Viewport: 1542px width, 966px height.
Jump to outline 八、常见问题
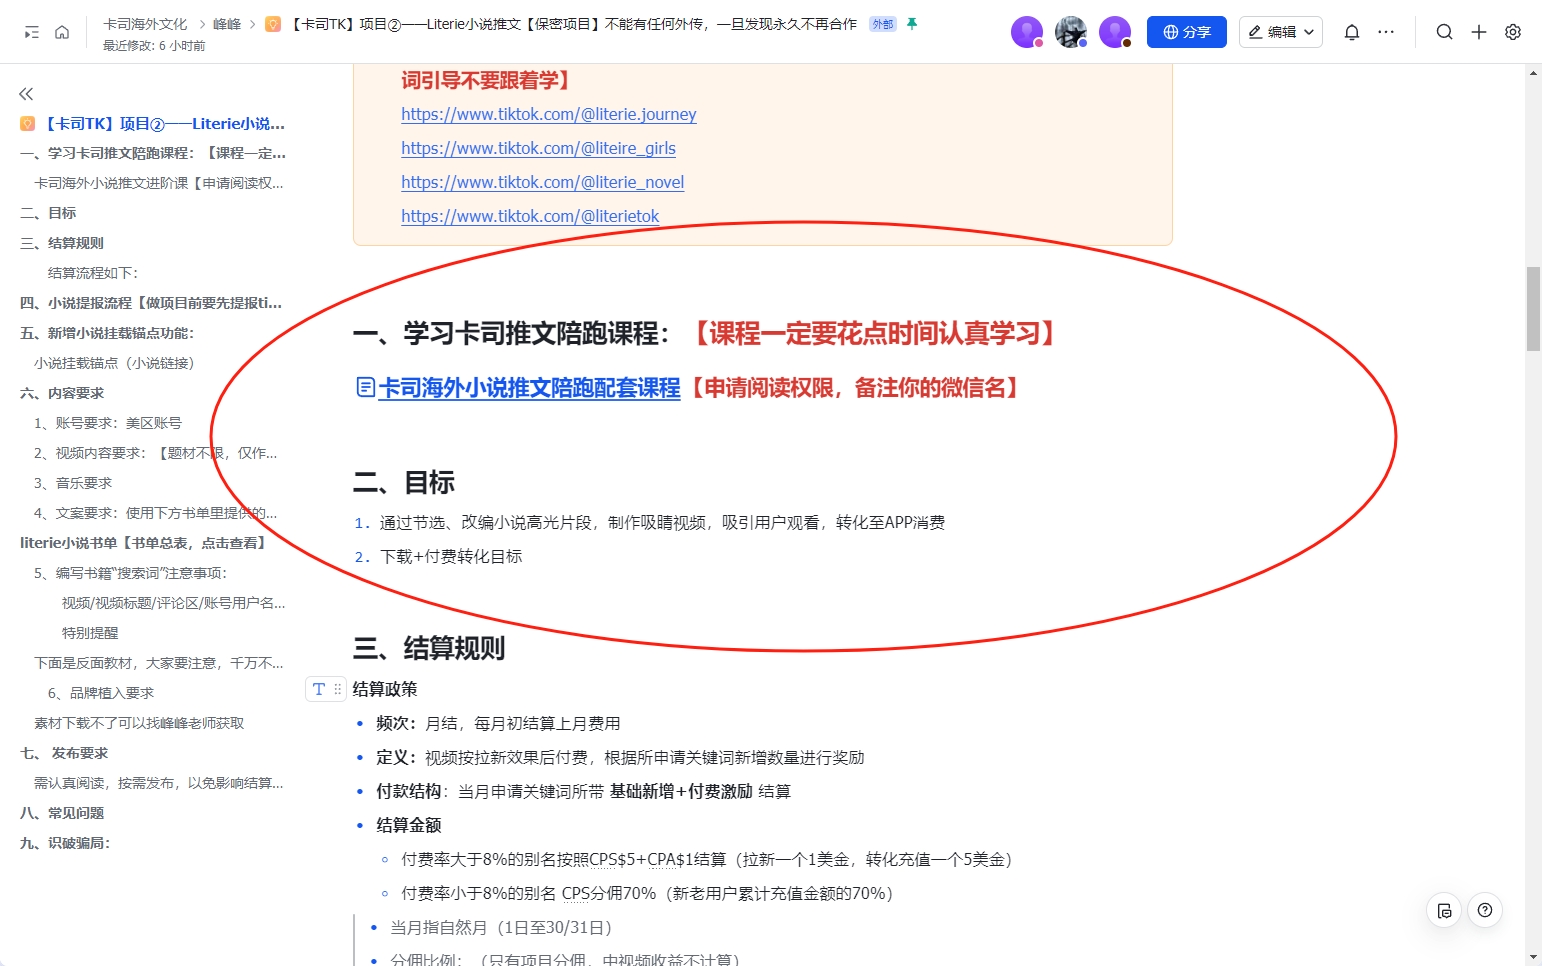coord(62,813)
